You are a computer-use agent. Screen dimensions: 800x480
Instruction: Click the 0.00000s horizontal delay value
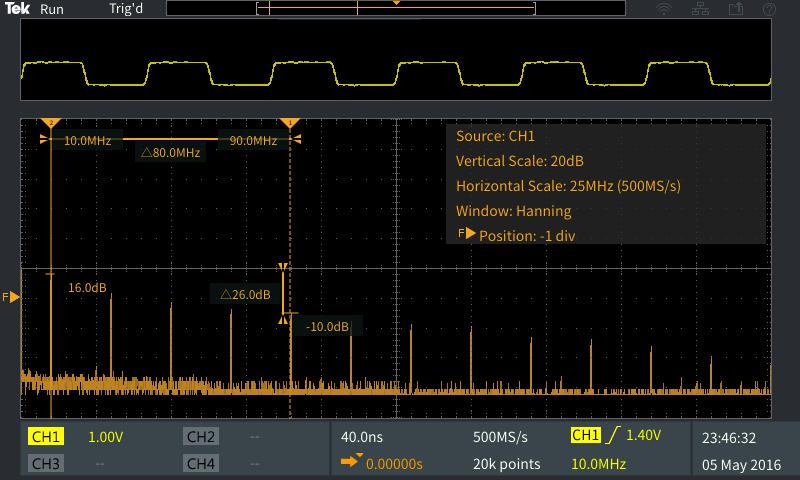tap(394, 464)
